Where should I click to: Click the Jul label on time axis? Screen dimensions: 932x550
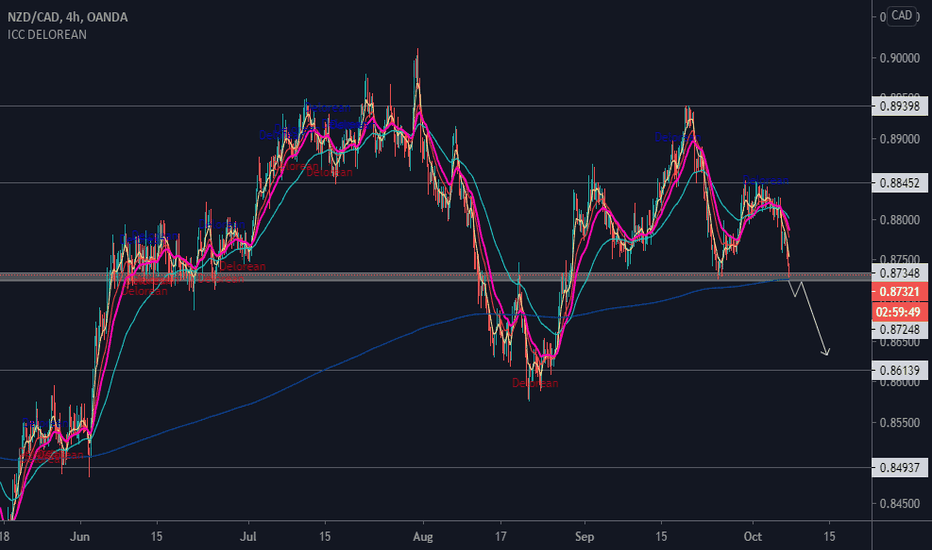click(x=248, y=536)
